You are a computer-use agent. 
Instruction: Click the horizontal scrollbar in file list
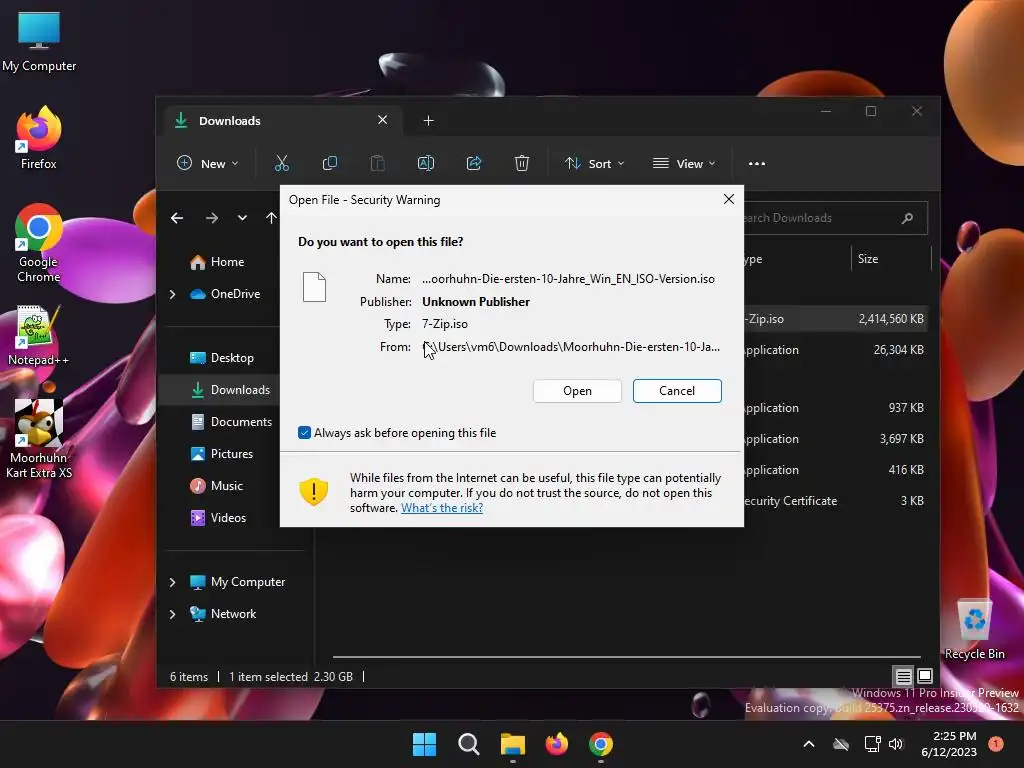(626, 656)
